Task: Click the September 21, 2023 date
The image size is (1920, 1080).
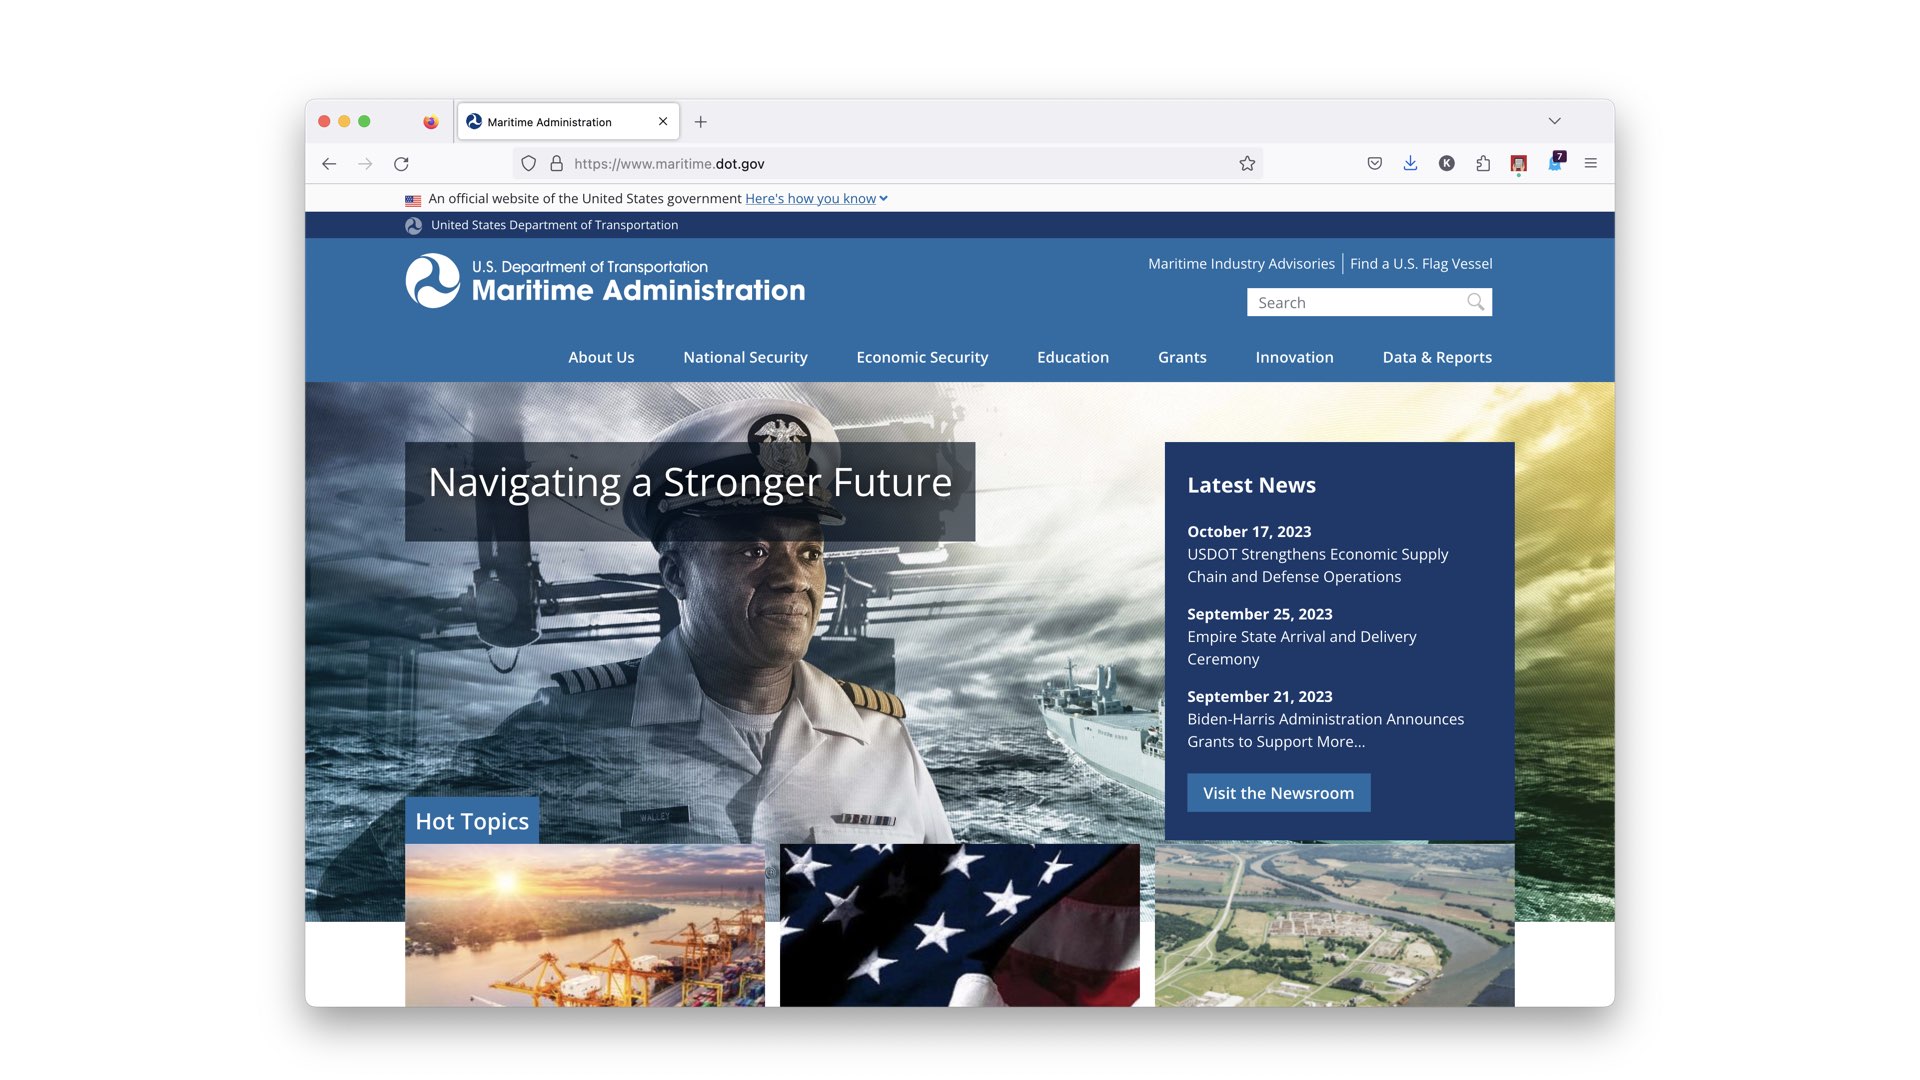Action: [x=1260, y=697]
